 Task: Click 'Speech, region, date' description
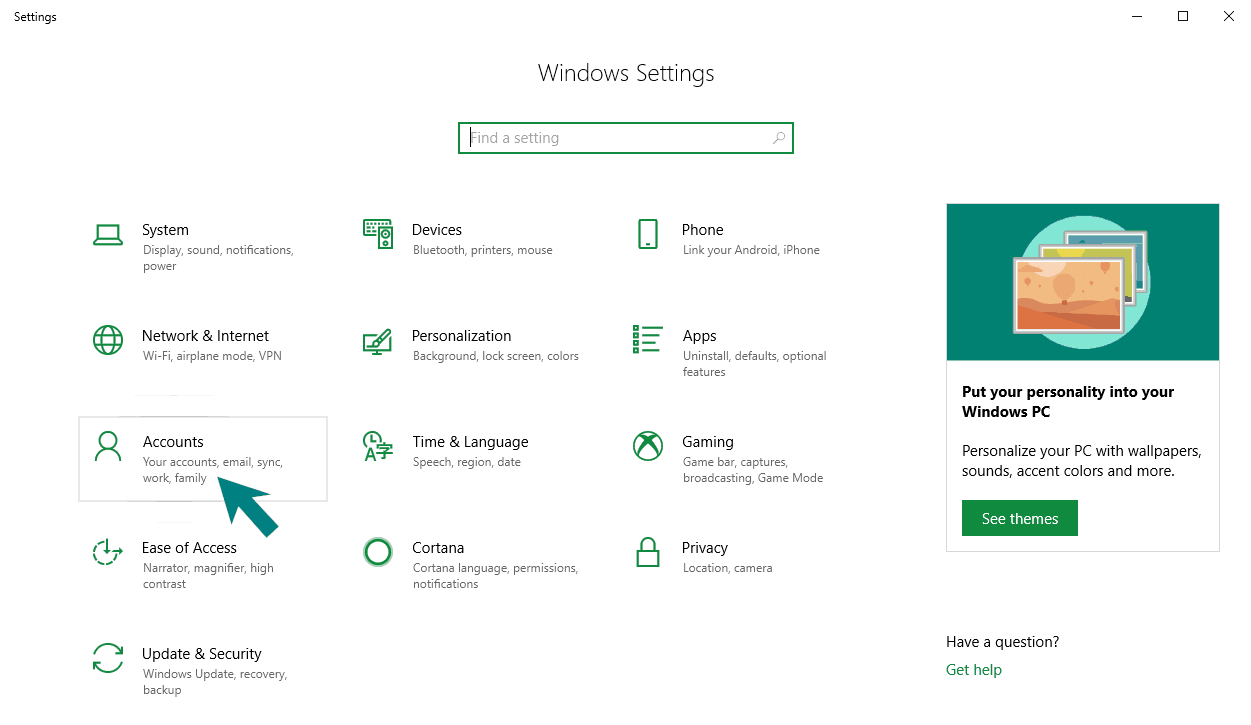tap(467, 462)
